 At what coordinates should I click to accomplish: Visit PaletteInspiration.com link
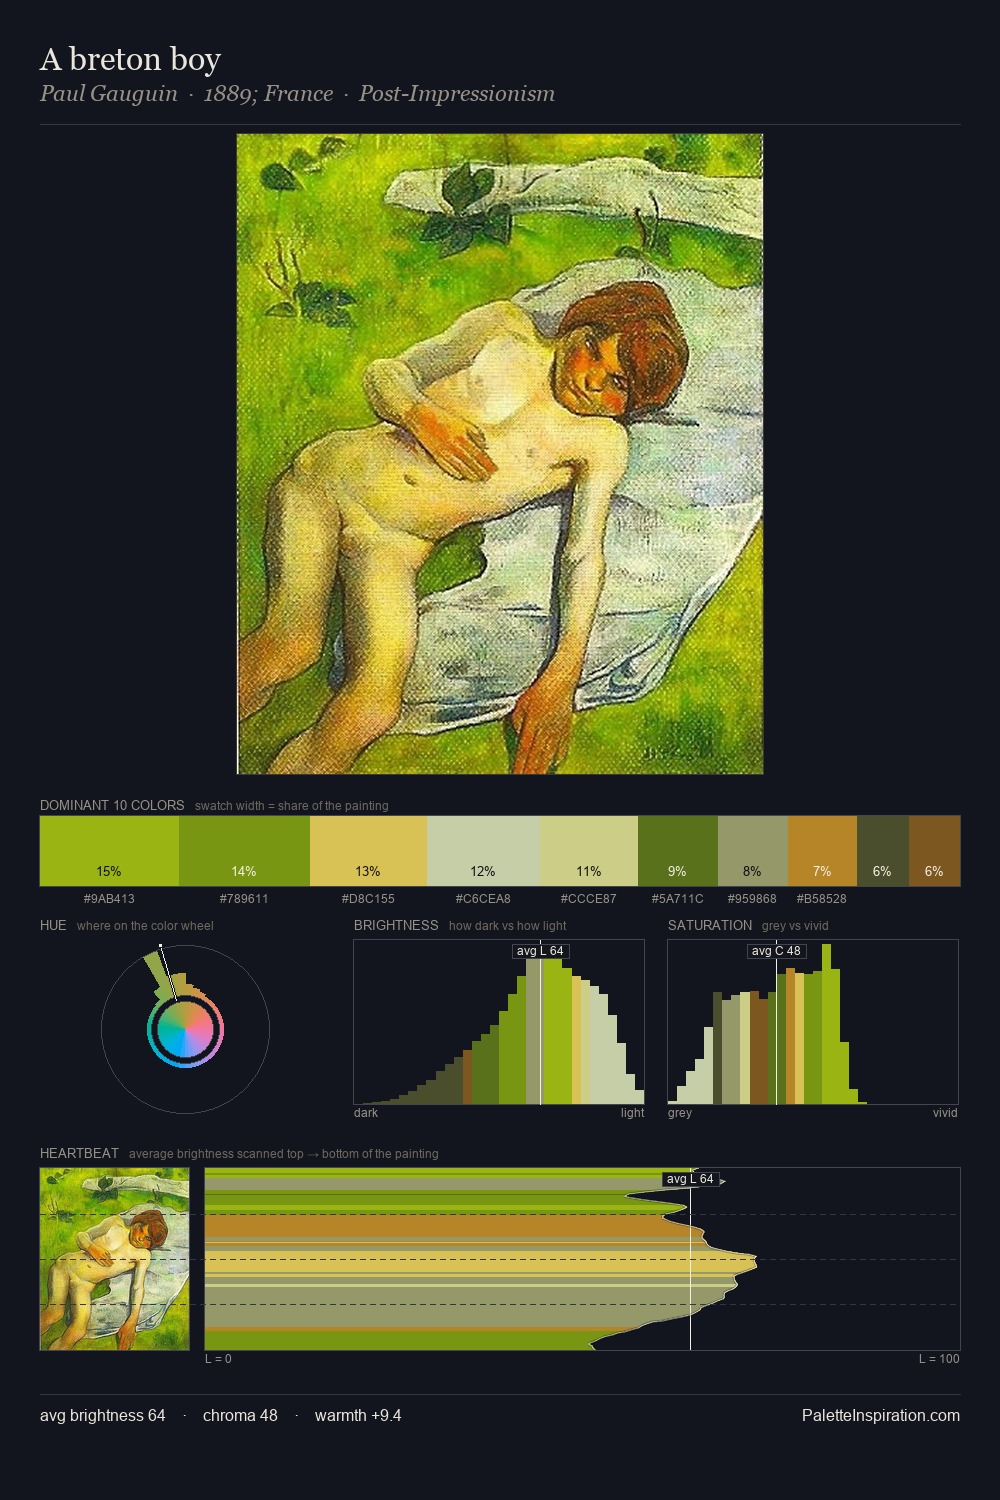click(881, 1415)
